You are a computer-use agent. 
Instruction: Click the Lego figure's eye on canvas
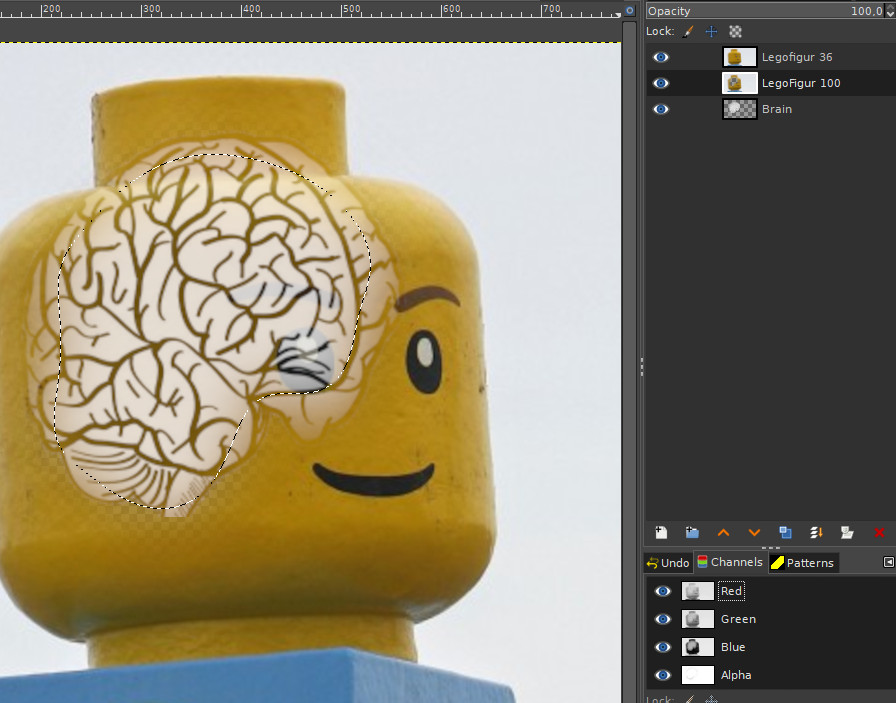click(x=424, y=361)
